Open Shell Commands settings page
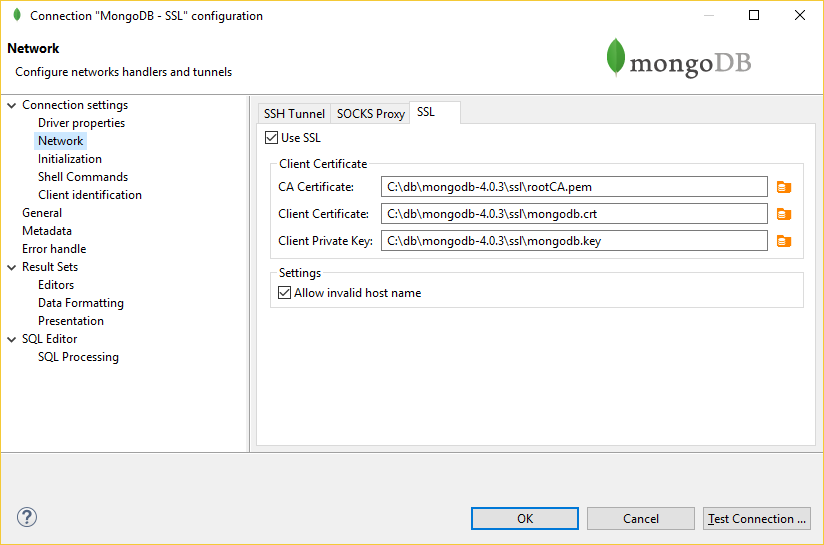The height and width of the screenshot is (545, 824). pyautogui.click(x=83, y=177)
